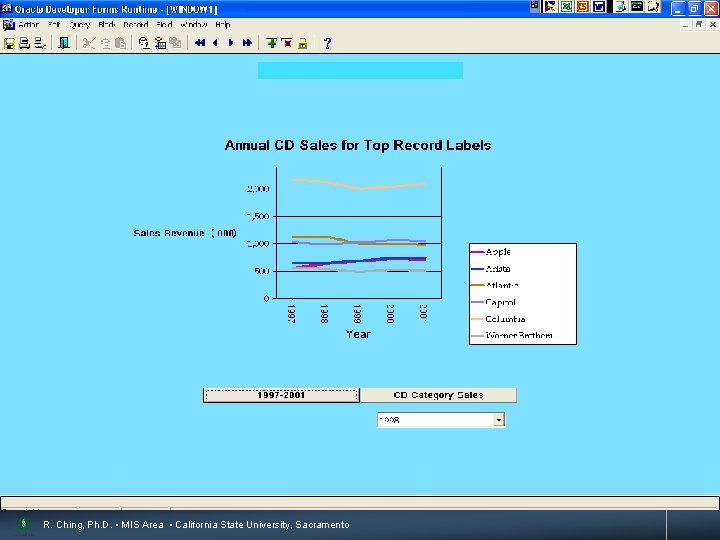Click the chart title Annual CD Sales
Image resolution: width=720 pixels, height=540 pixels.
358,145
